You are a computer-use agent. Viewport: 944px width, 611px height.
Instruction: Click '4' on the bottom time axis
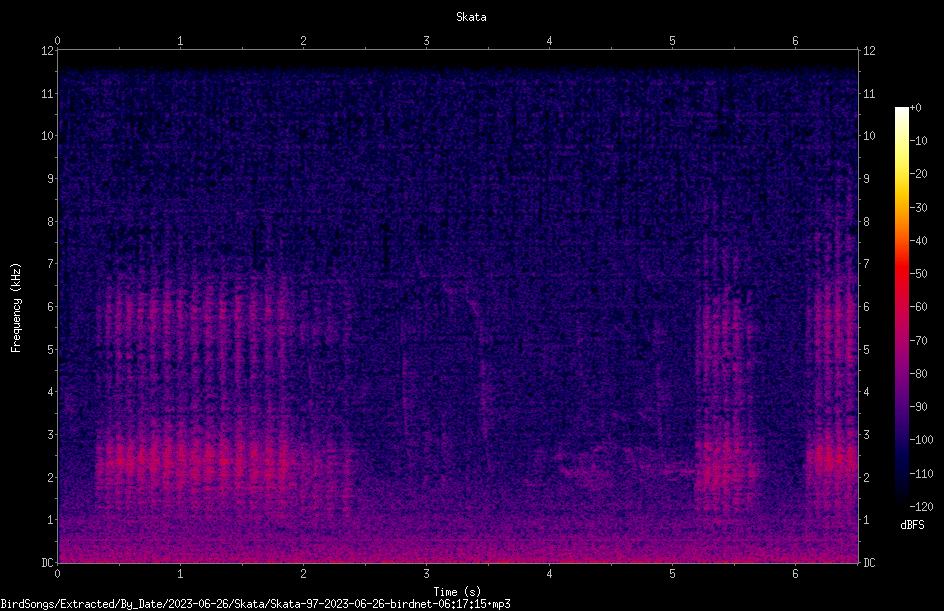coord(549,574)
